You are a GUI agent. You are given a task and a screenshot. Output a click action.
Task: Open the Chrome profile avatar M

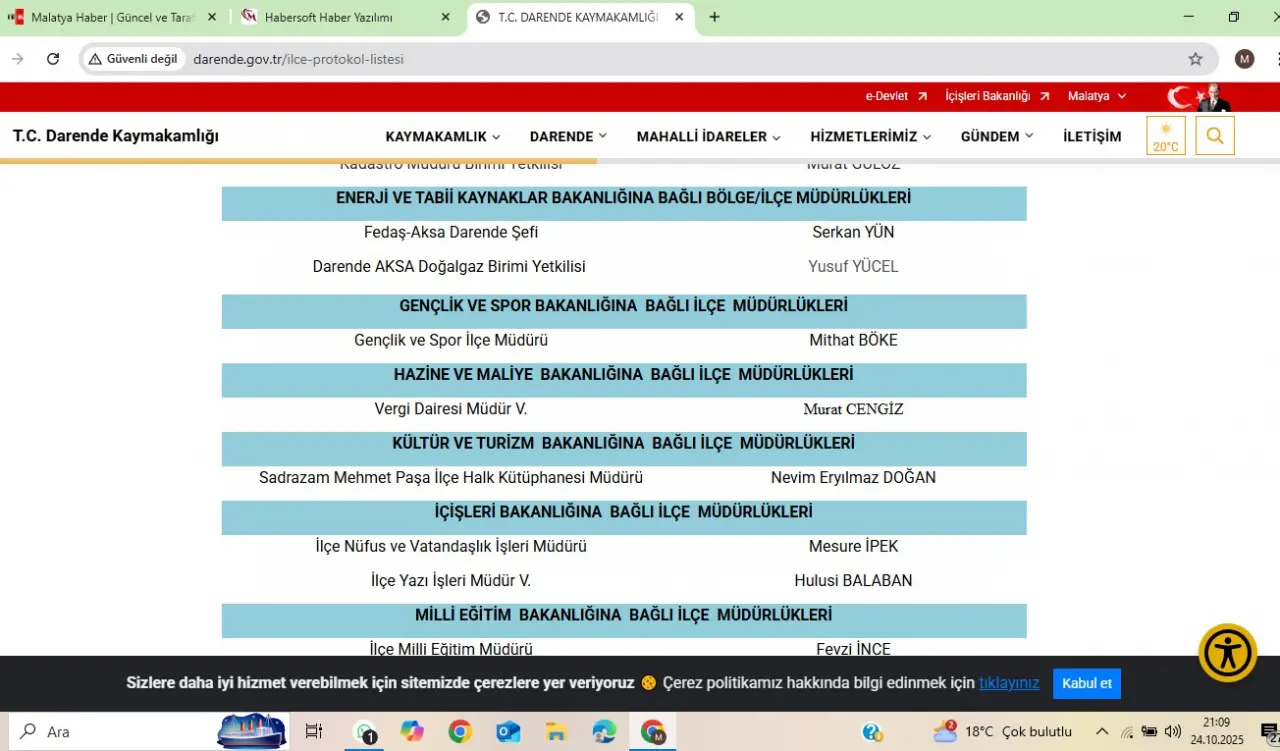point(1244,59)
